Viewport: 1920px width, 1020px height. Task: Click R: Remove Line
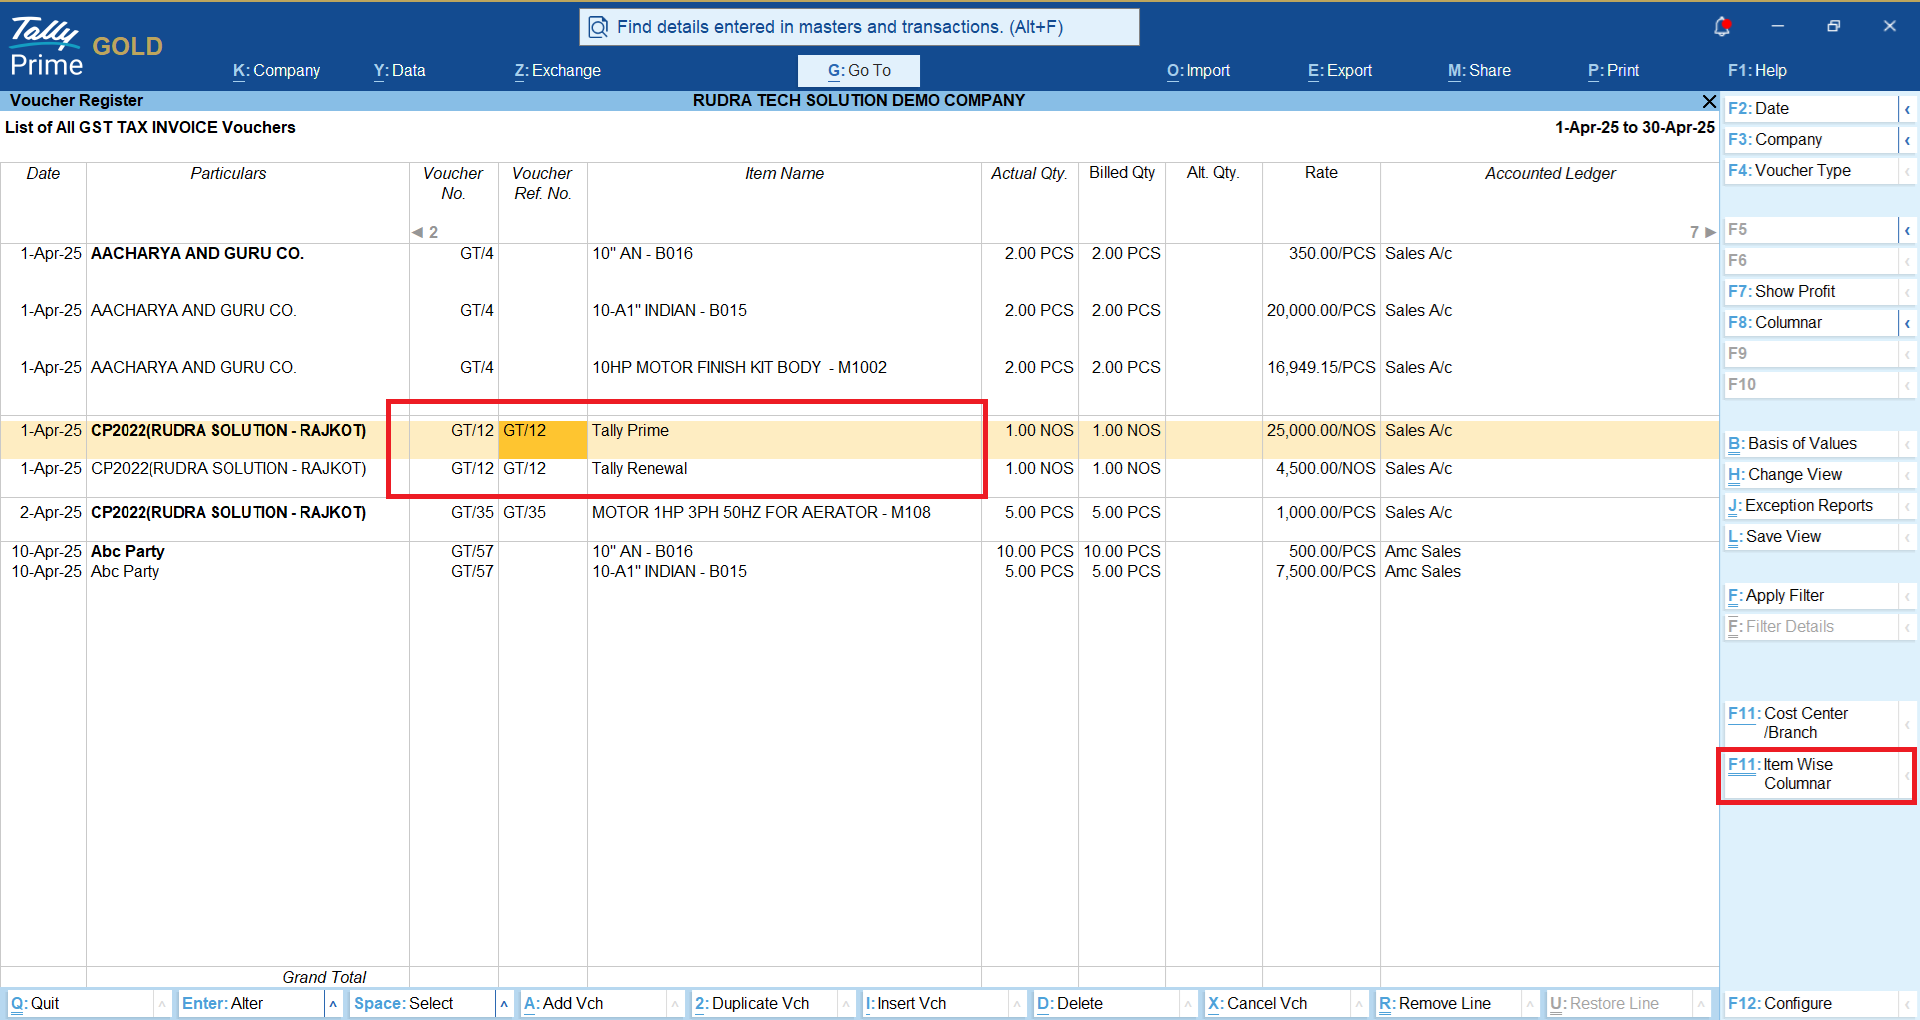[1448, 1004]
